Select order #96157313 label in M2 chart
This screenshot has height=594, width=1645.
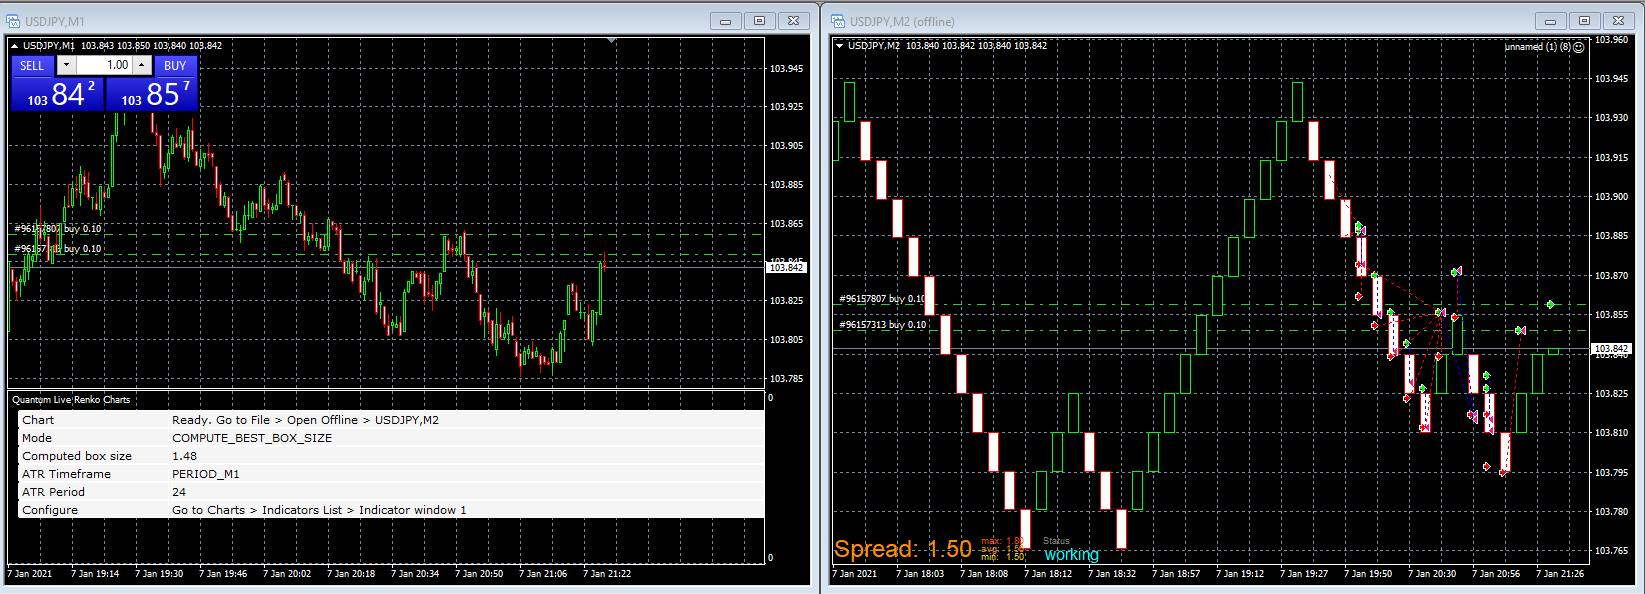click(x=881, y=325)
